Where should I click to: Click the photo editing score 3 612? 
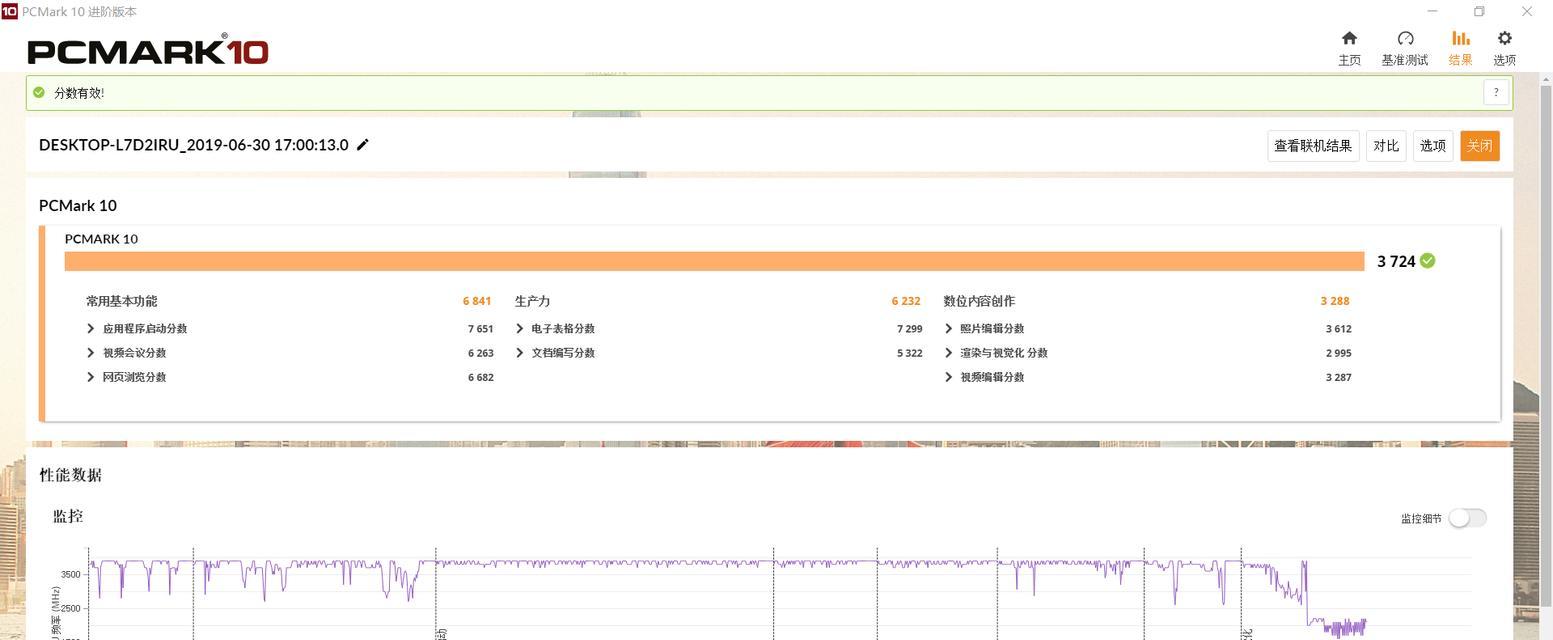click(1338, 329)
